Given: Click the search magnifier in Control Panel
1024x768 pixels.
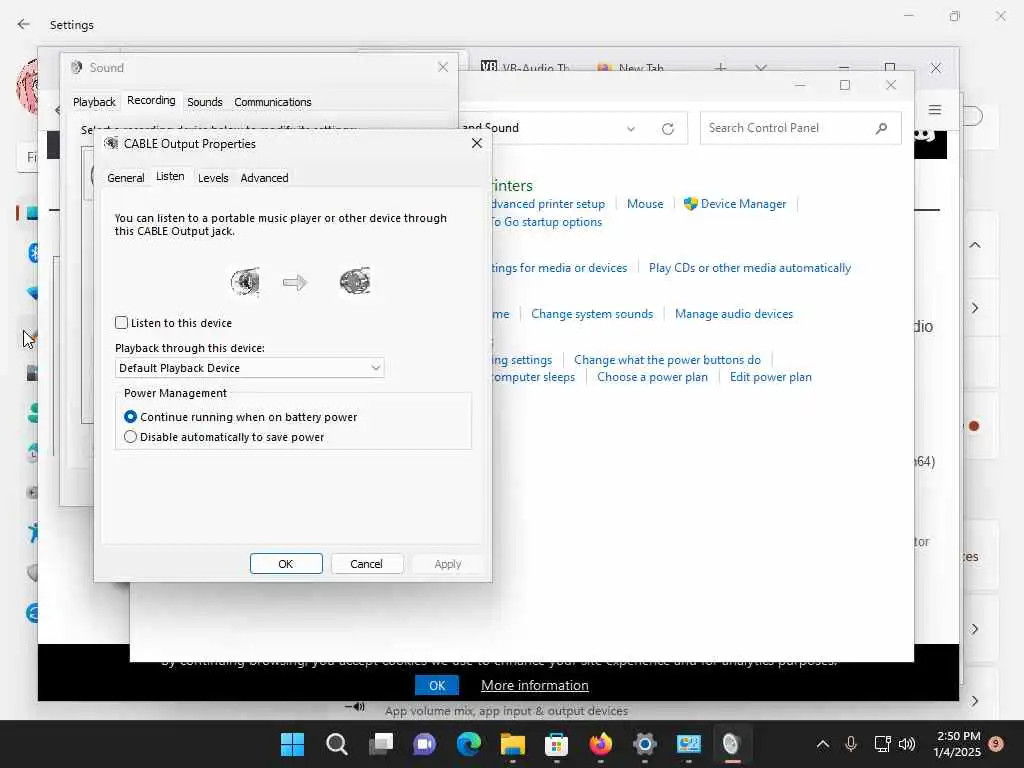Looking at the screenshot, I should tap(881, 128).
